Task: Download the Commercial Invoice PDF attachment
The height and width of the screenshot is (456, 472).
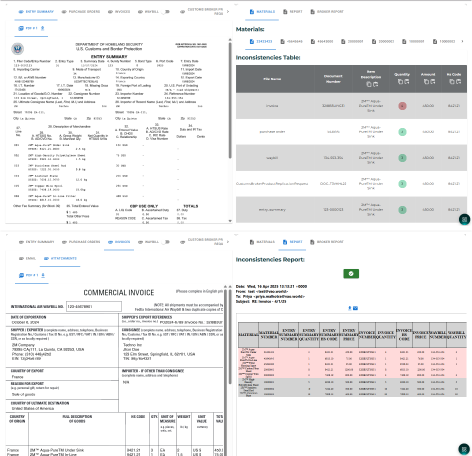Action: (43, 275)
